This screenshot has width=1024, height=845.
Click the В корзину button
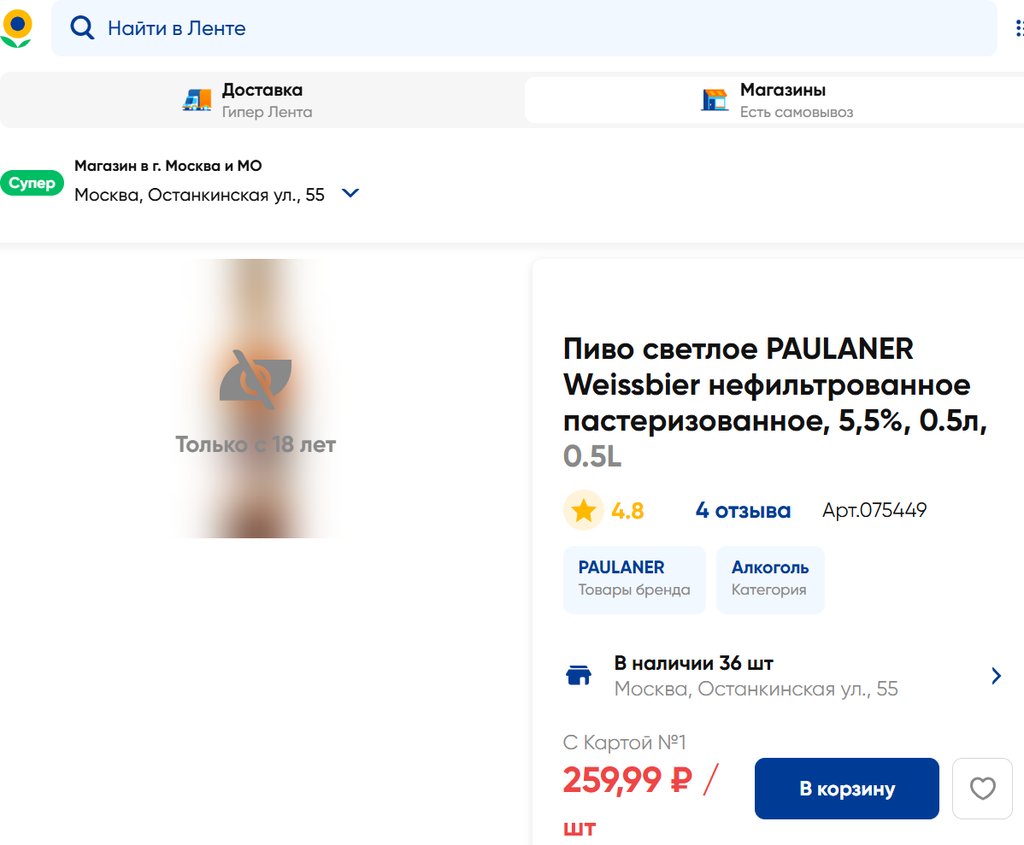pos(846,789)
